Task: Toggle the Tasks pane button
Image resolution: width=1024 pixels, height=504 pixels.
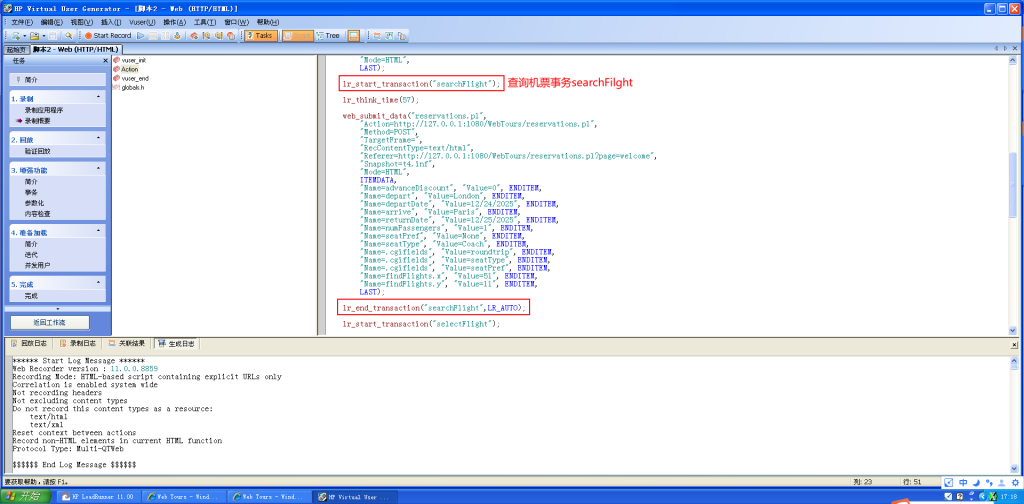Action: coord(259,35)
